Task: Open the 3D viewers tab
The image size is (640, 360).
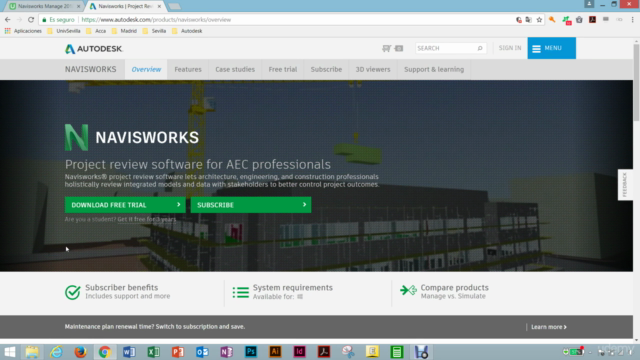Action: (373, 69)
